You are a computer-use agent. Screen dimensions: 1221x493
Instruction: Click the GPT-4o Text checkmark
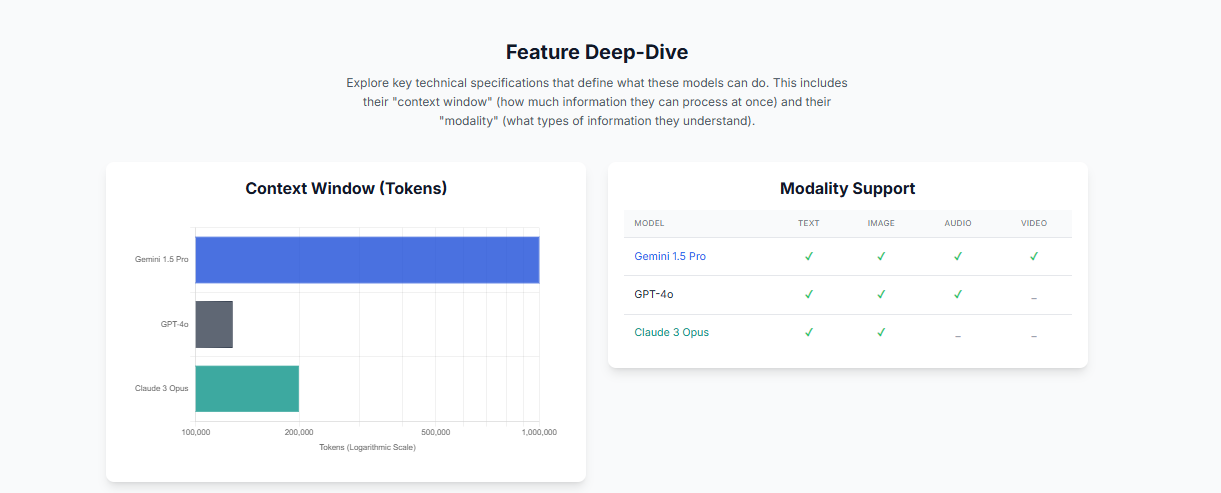click(x=809, y=295)
